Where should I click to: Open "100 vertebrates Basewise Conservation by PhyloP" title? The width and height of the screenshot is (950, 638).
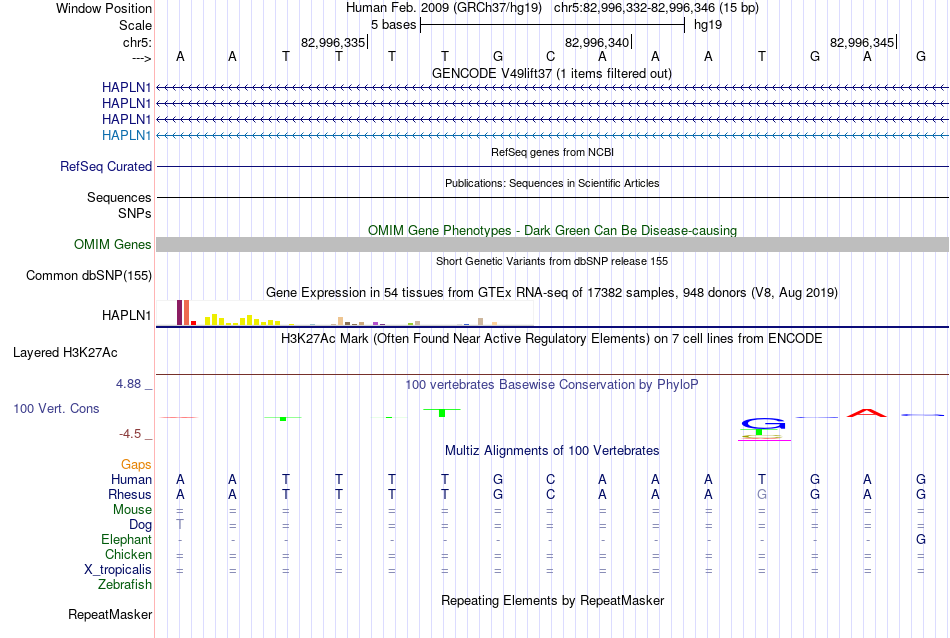pyautogui.click(x=552, y=384)
